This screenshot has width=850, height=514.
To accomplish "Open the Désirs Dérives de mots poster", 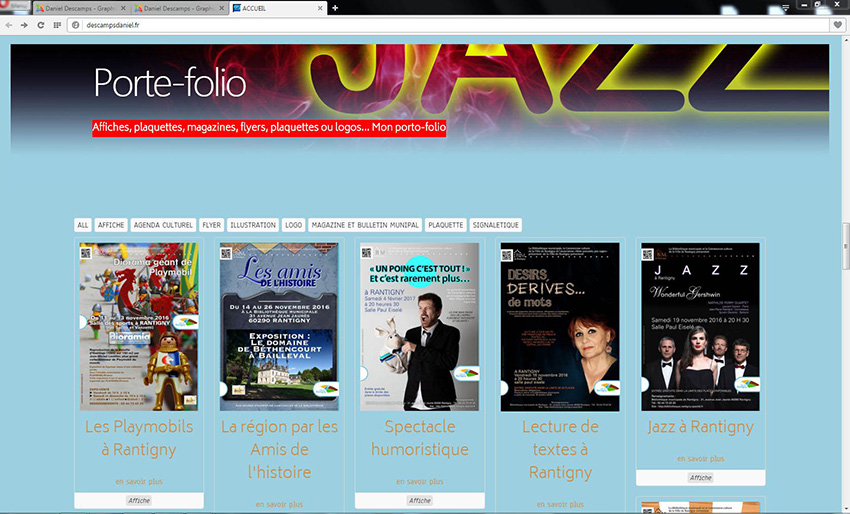I will click(560, 326).
